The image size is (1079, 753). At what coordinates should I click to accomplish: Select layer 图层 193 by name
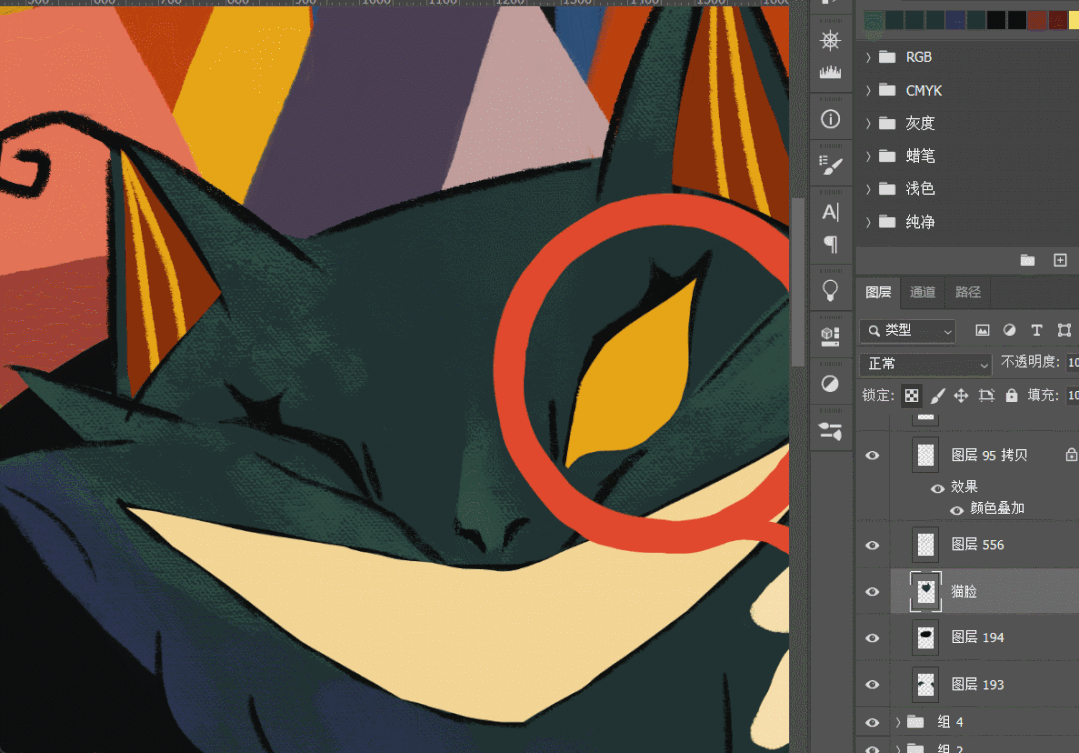[x=977, y=684]
